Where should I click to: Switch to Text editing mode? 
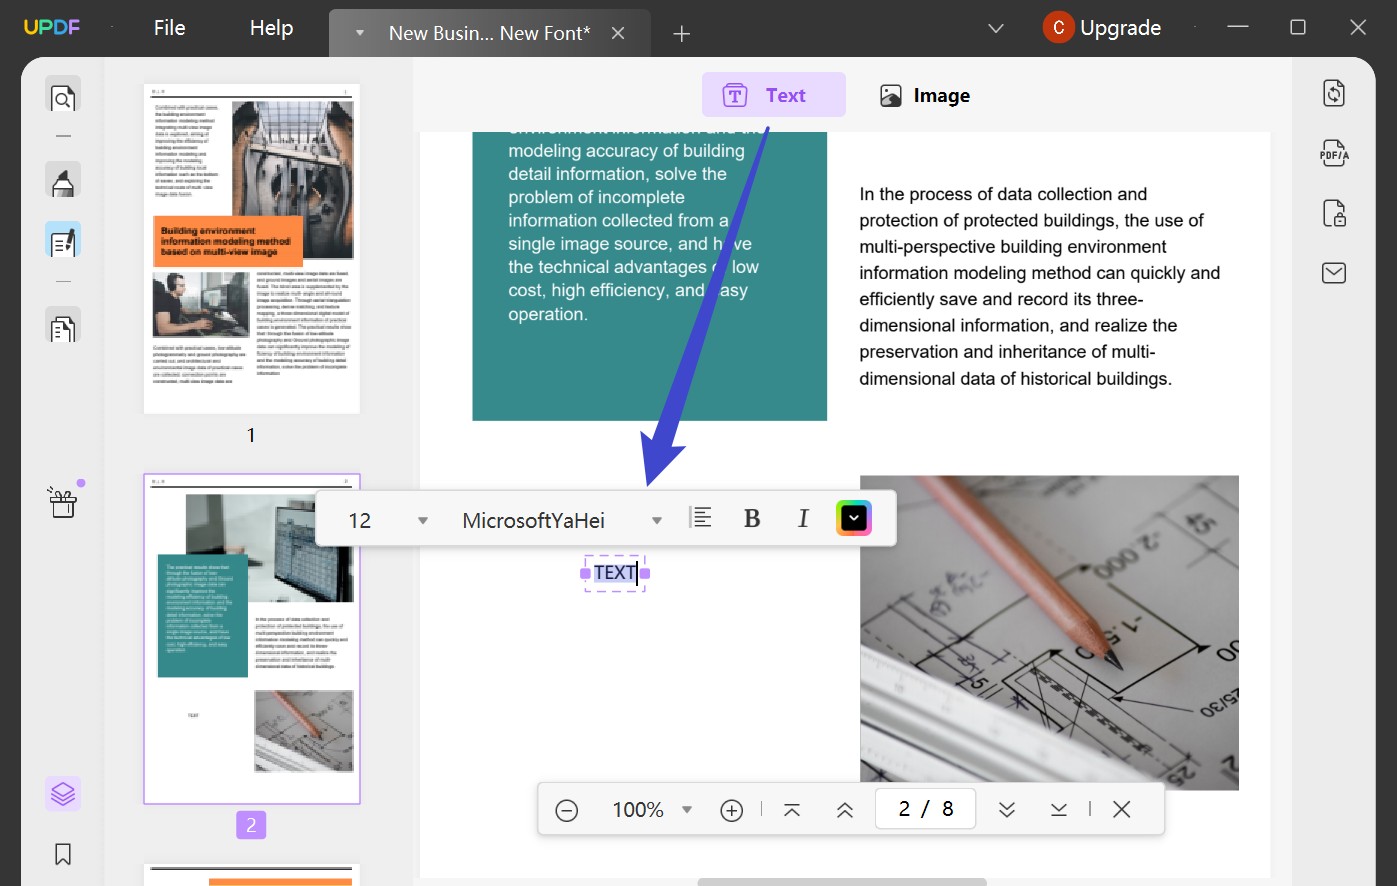[x=773, y=94]
